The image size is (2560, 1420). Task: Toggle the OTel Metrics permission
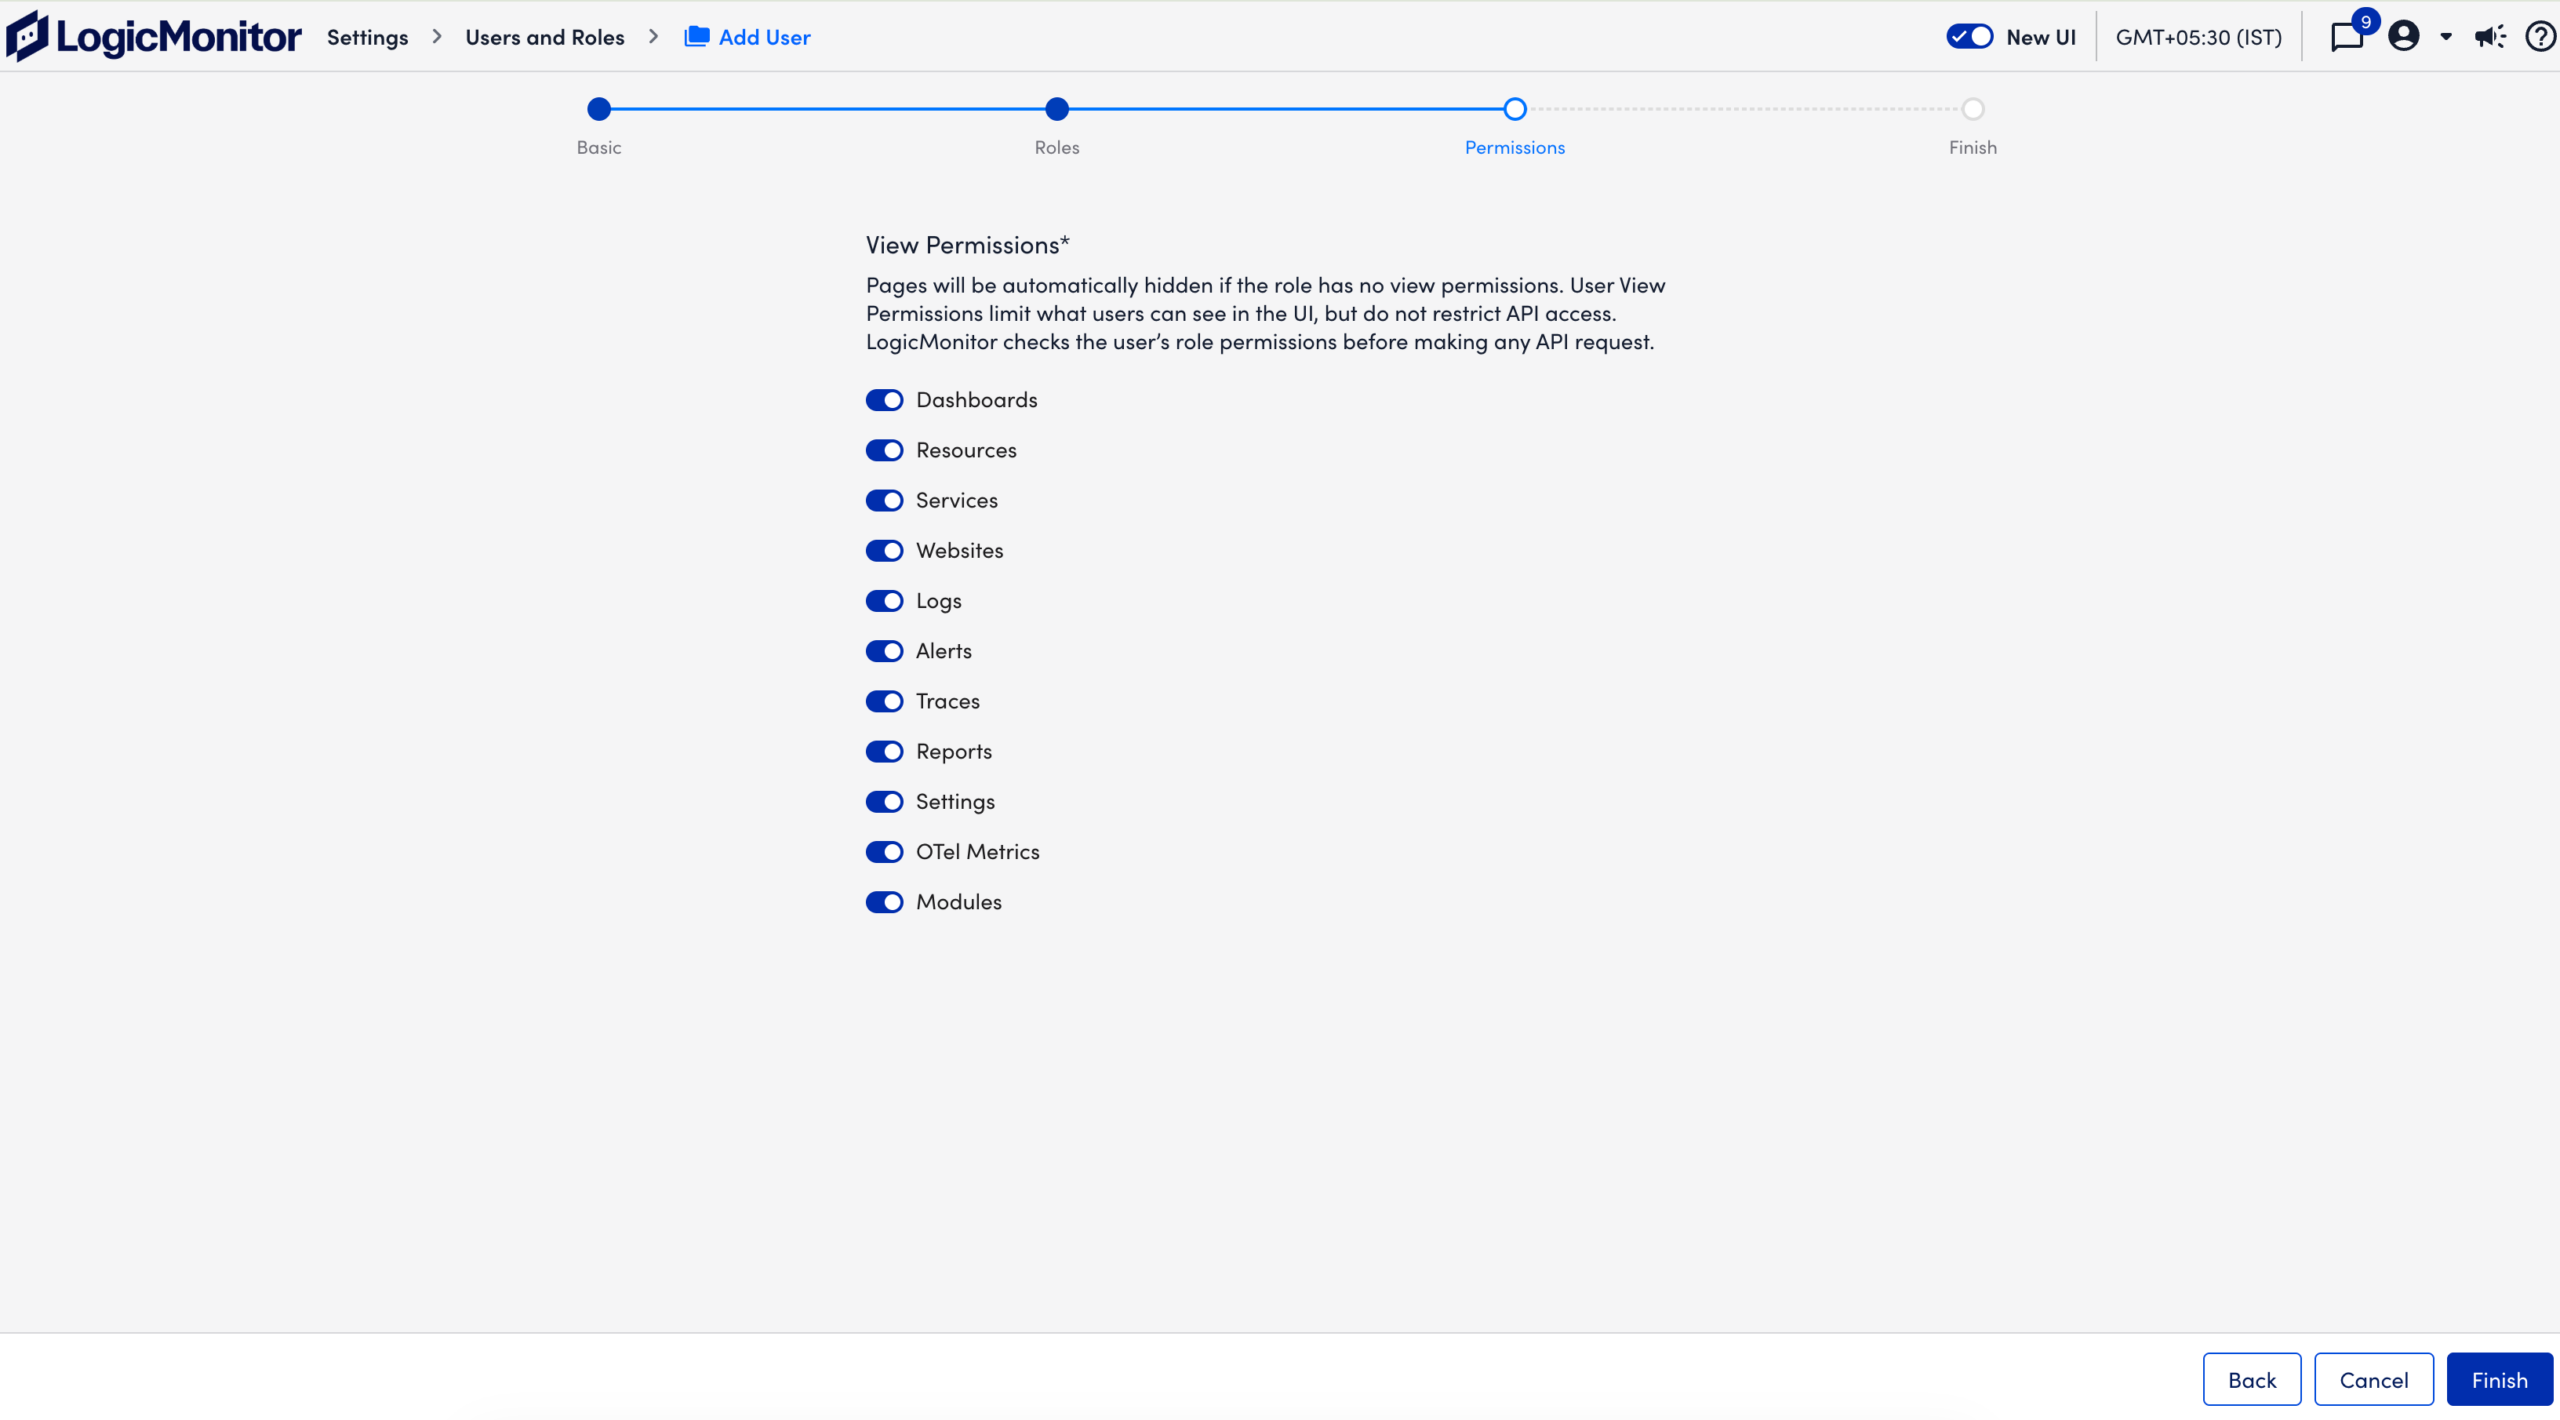pos(885,852)
